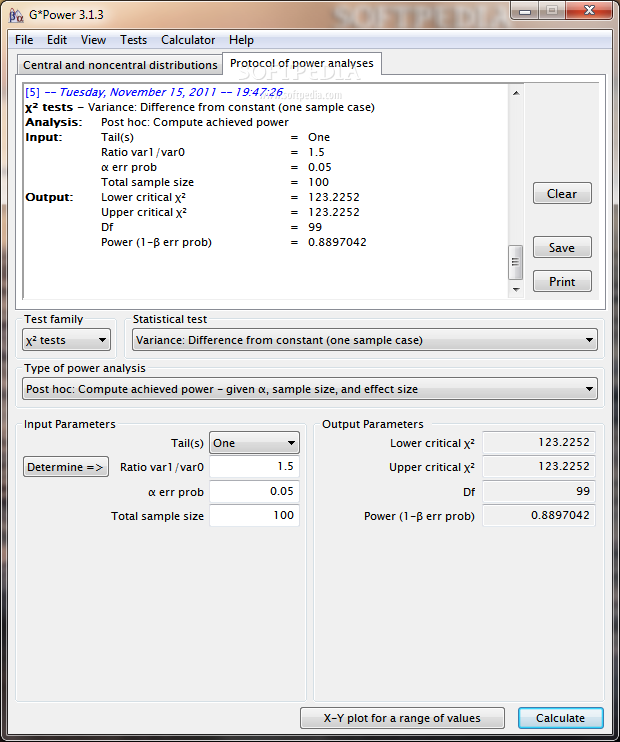This screenshot has width=620, height=742.
Task: Open the Edit menu
Action: [x=57, y=40]
